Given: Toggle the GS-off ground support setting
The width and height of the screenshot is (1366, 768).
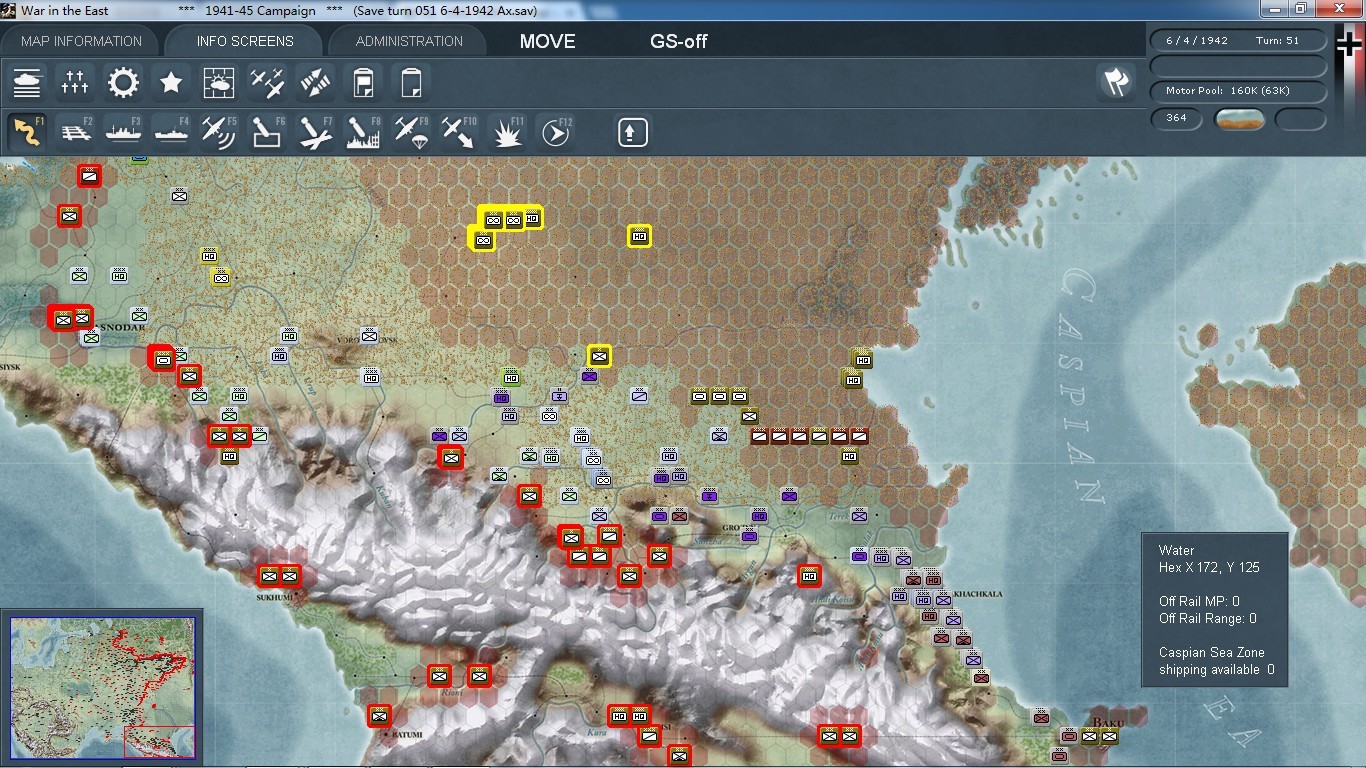Looking at the screenshot, I should (679, 42).
